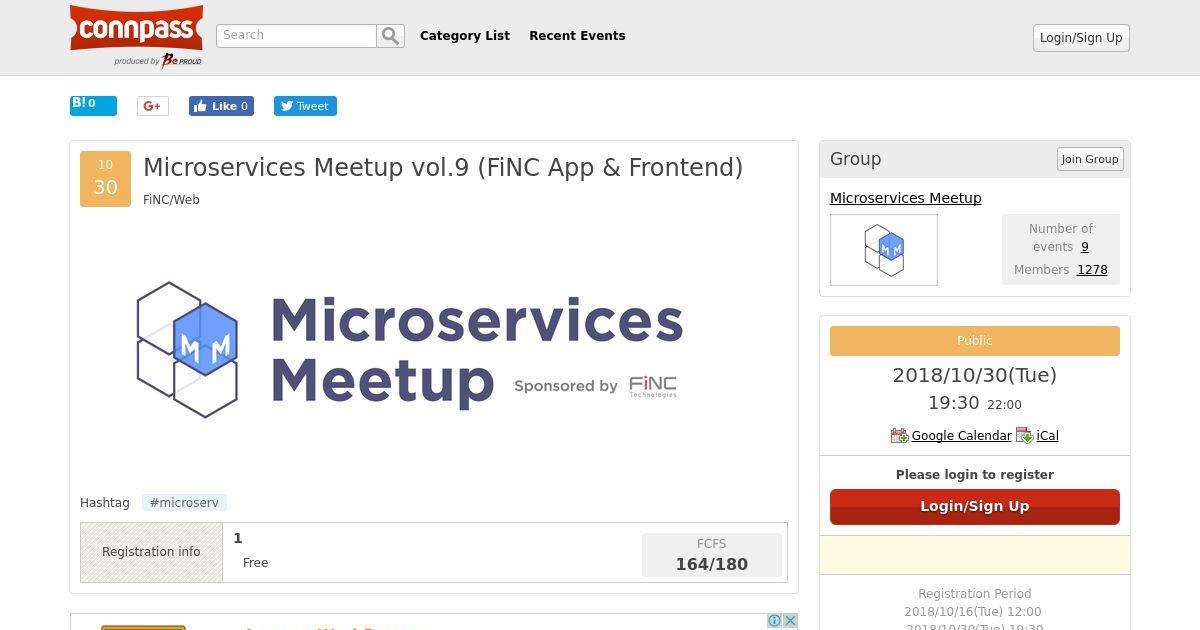
Task: Open Category List menu
Action: [464, 36]
